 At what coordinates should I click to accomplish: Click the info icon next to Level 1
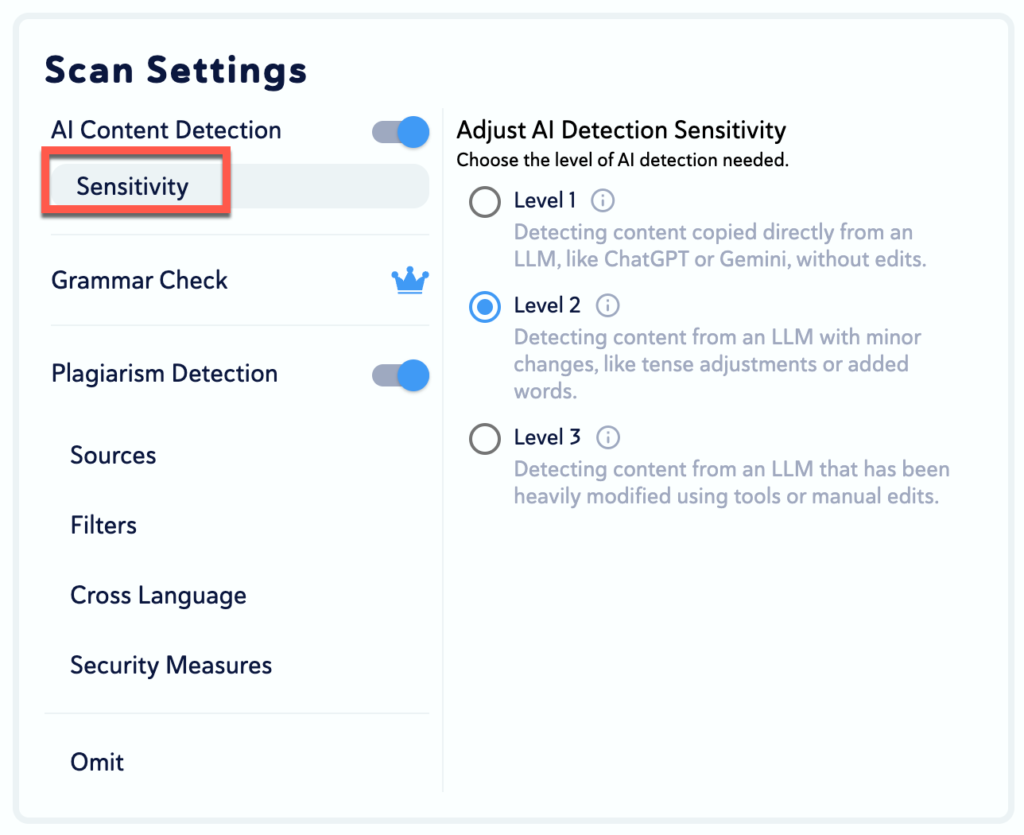602,201
